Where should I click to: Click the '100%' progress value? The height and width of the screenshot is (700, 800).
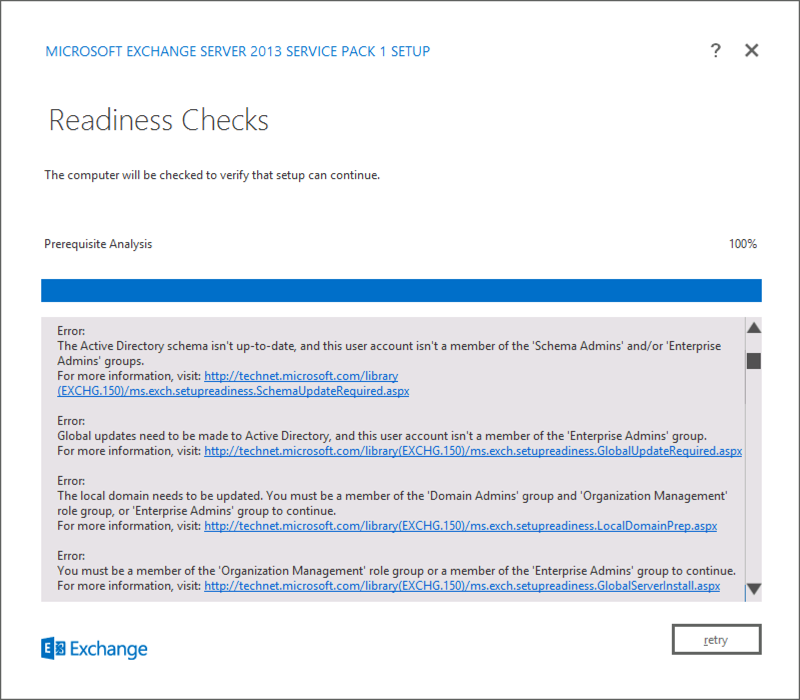pyautogui.click(x=742, y=244)
